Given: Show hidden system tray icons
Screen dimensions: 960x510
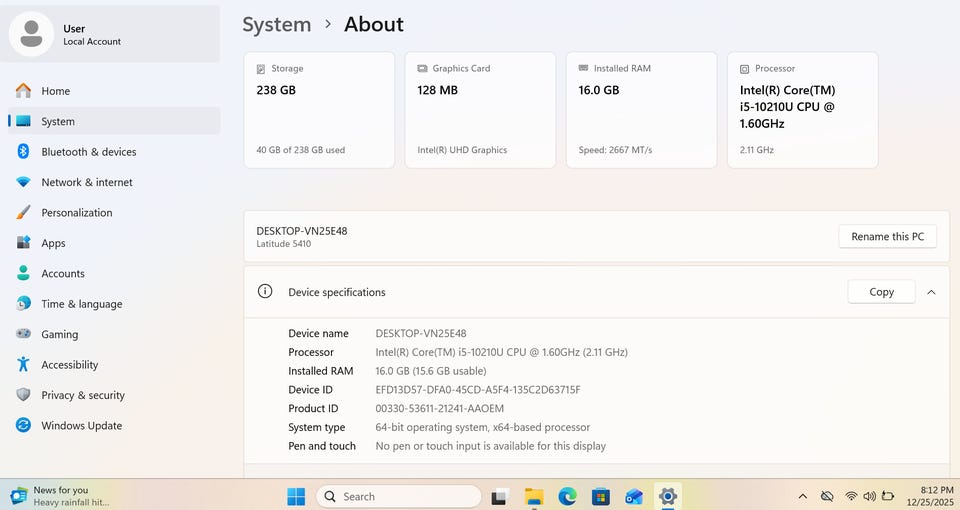Looking at the screenshot, I should point(802,496).
